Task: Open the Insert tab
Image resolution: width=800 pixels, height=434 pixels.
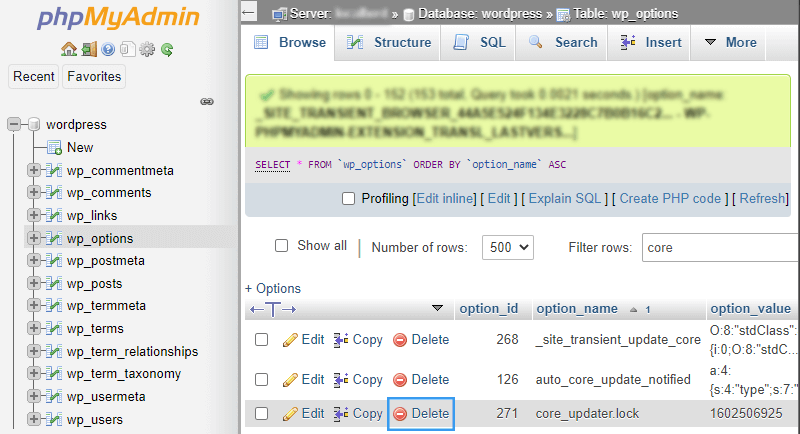Action: (x=650, y=42)
